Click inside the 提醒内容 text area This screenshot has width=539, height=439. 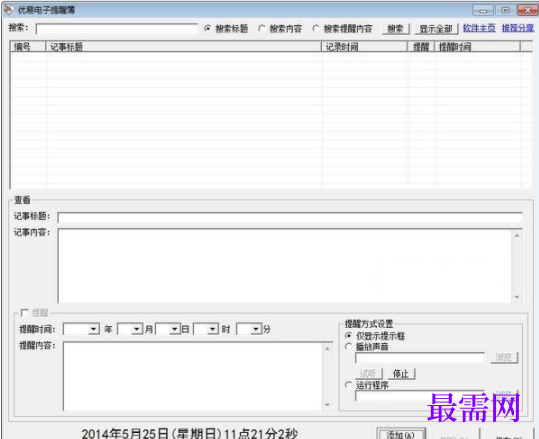192,376
